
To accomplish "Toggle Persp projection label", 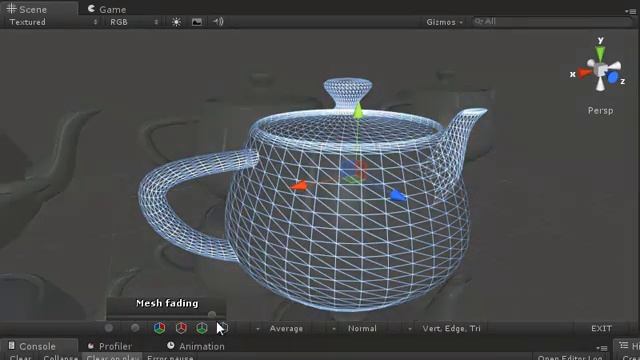I will click(x=600, y=111).
